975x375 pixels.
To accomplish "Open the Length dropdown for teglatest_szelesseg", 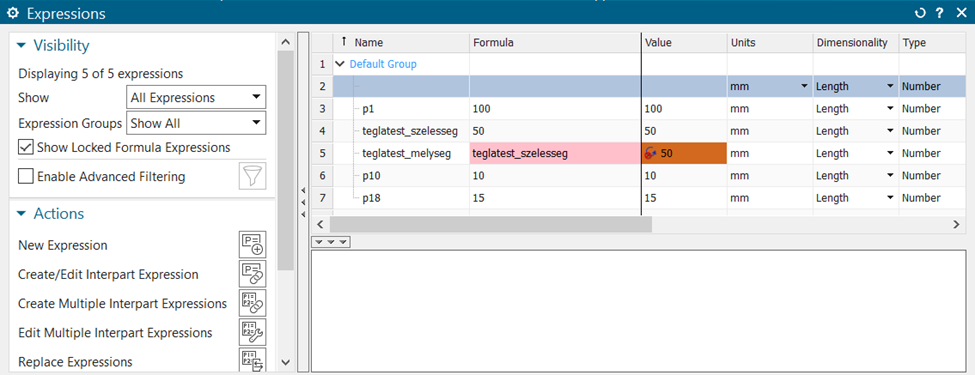I will pyautogui.click(x=890, y=131).
